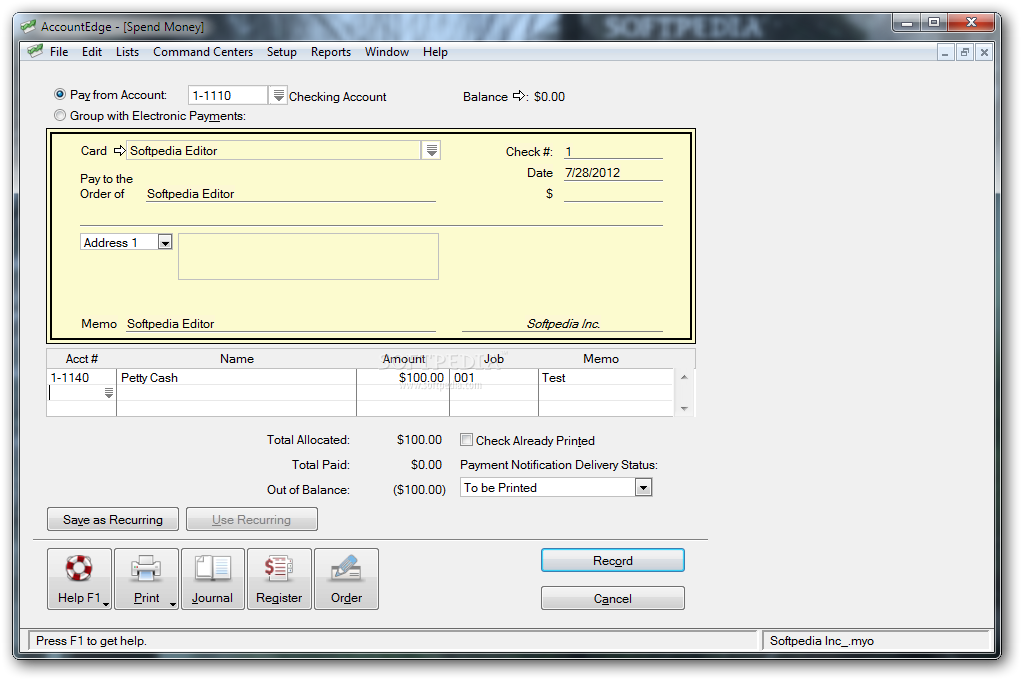Click the Check # field
Screen dimensions: 1022x680
[x=613, y=151]
